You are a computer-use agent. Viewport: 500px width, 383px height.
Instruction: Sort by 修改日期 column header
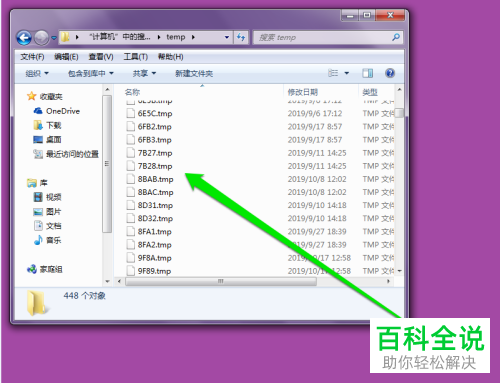click(303, 92)
